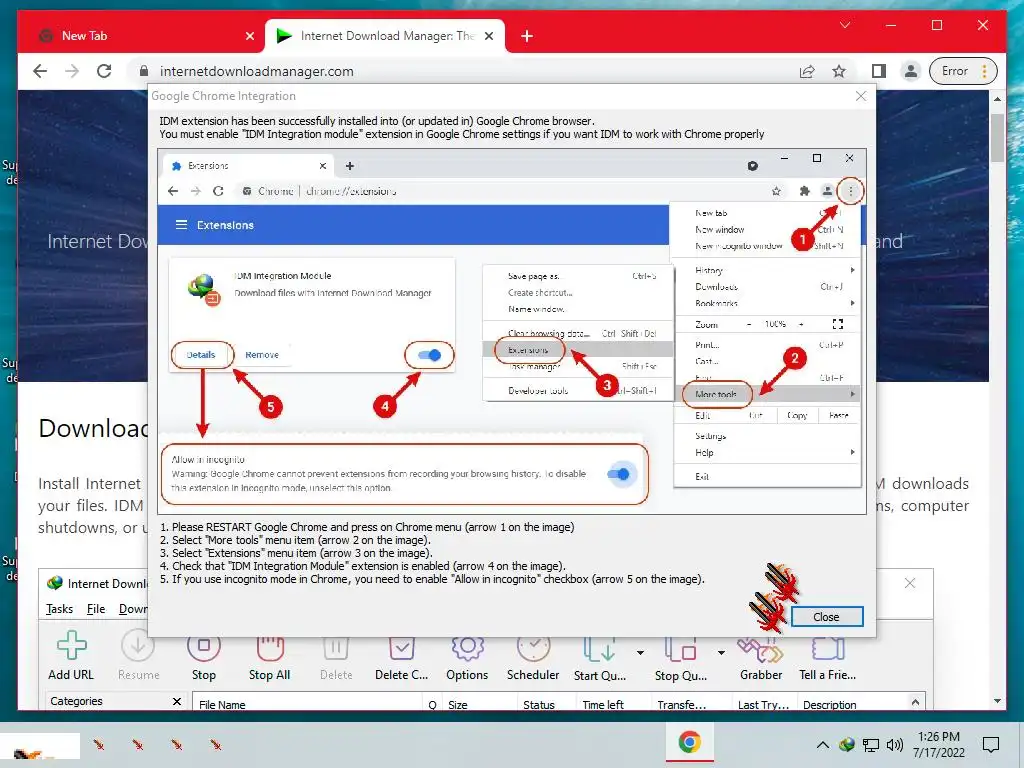Viewport: 1024px width, 768px height.
Task: Click the page scrollbar down arrow
Action: [997, 701]
